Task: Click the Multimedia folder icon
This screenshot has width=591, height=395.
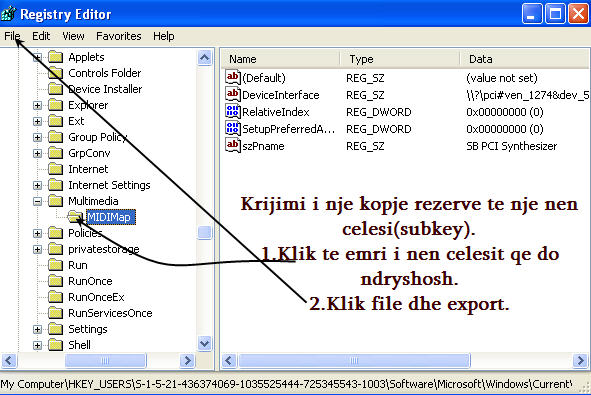Action: point(55,201)
